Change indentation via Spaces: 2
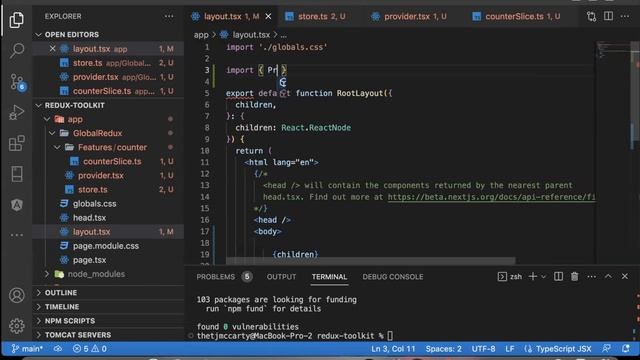Image resolution: width=640 pixels, height=360 pixels. 444,349
